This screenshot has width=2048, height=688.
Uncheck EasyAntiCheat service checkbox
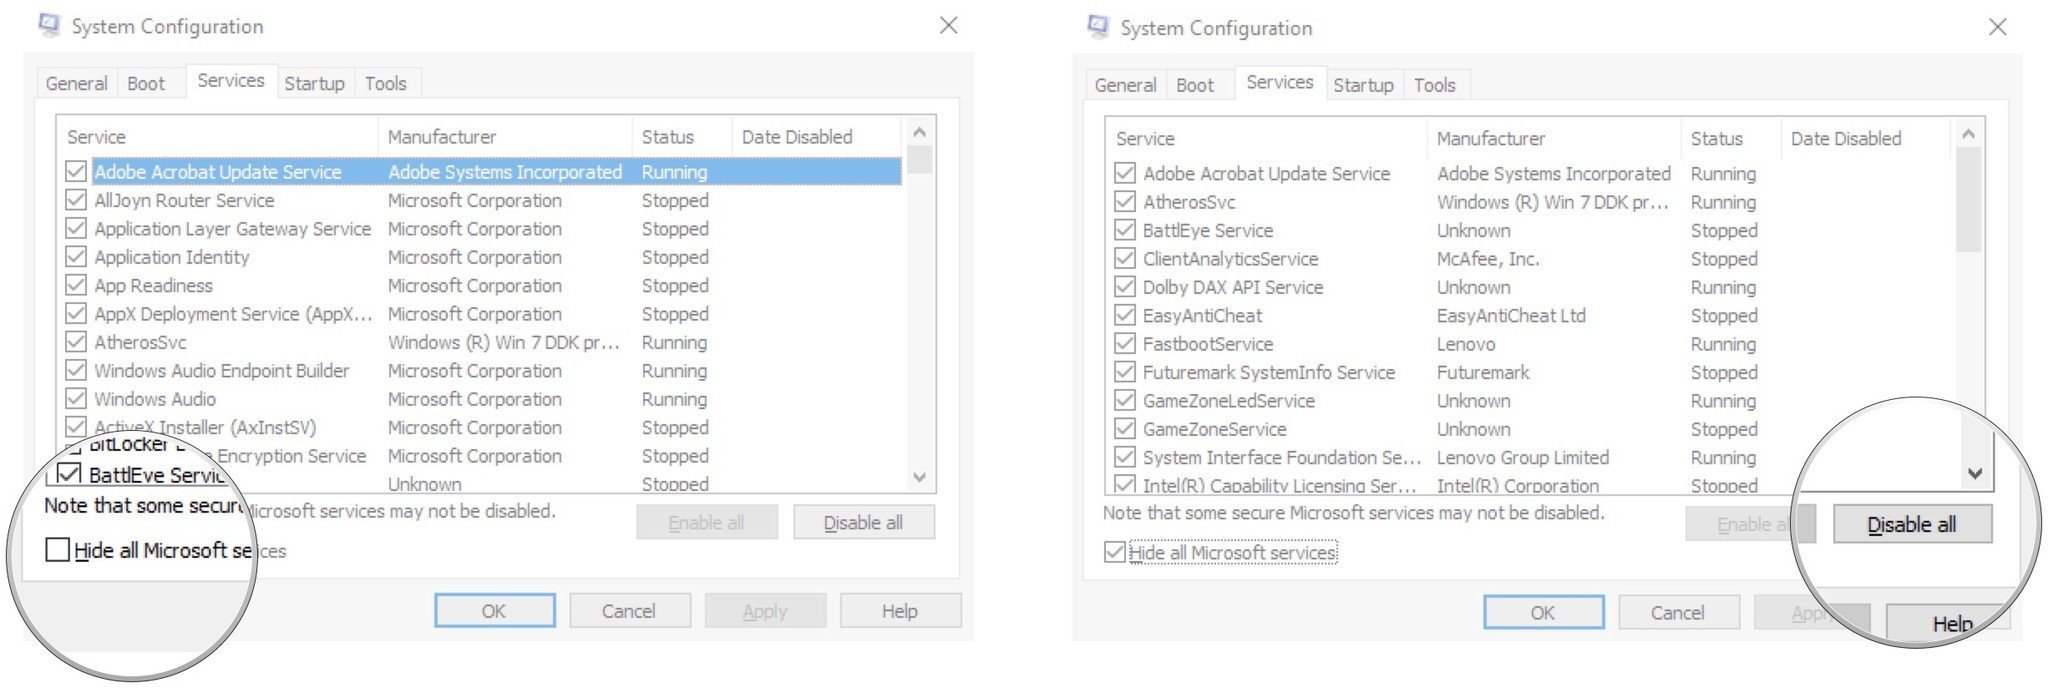(x=1125, y=315)
